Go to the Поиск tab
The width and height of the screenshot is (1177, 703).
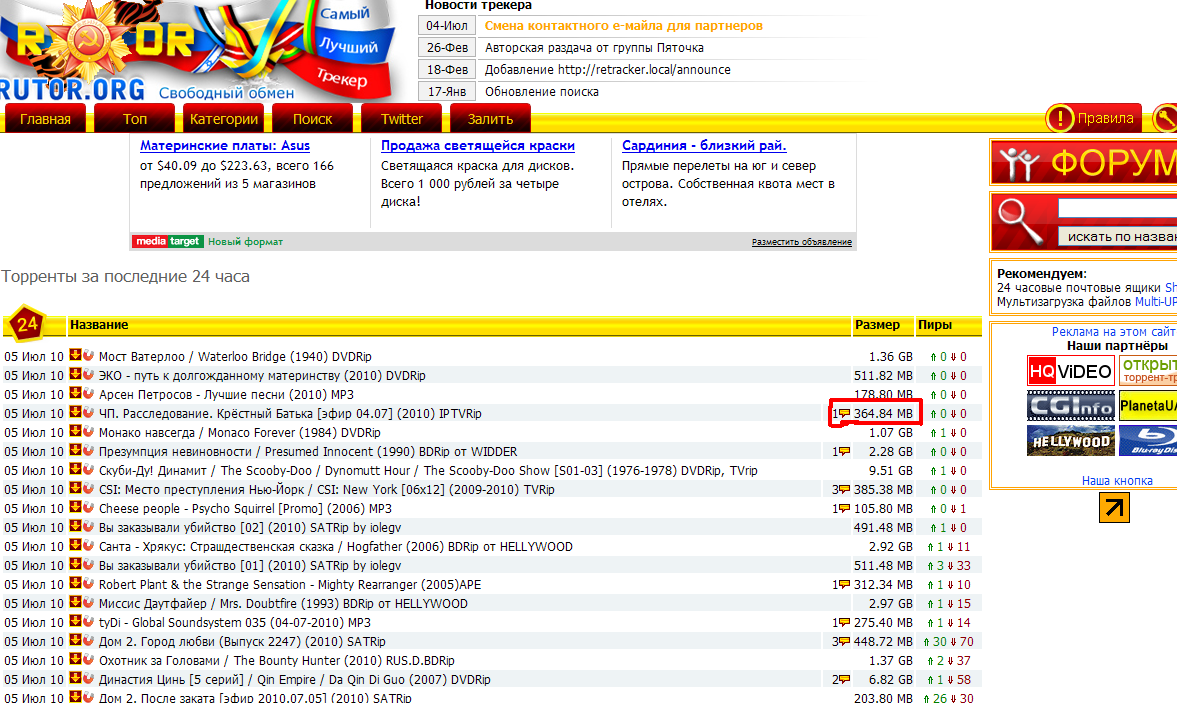pyautogui.click(x=313, y=119)
